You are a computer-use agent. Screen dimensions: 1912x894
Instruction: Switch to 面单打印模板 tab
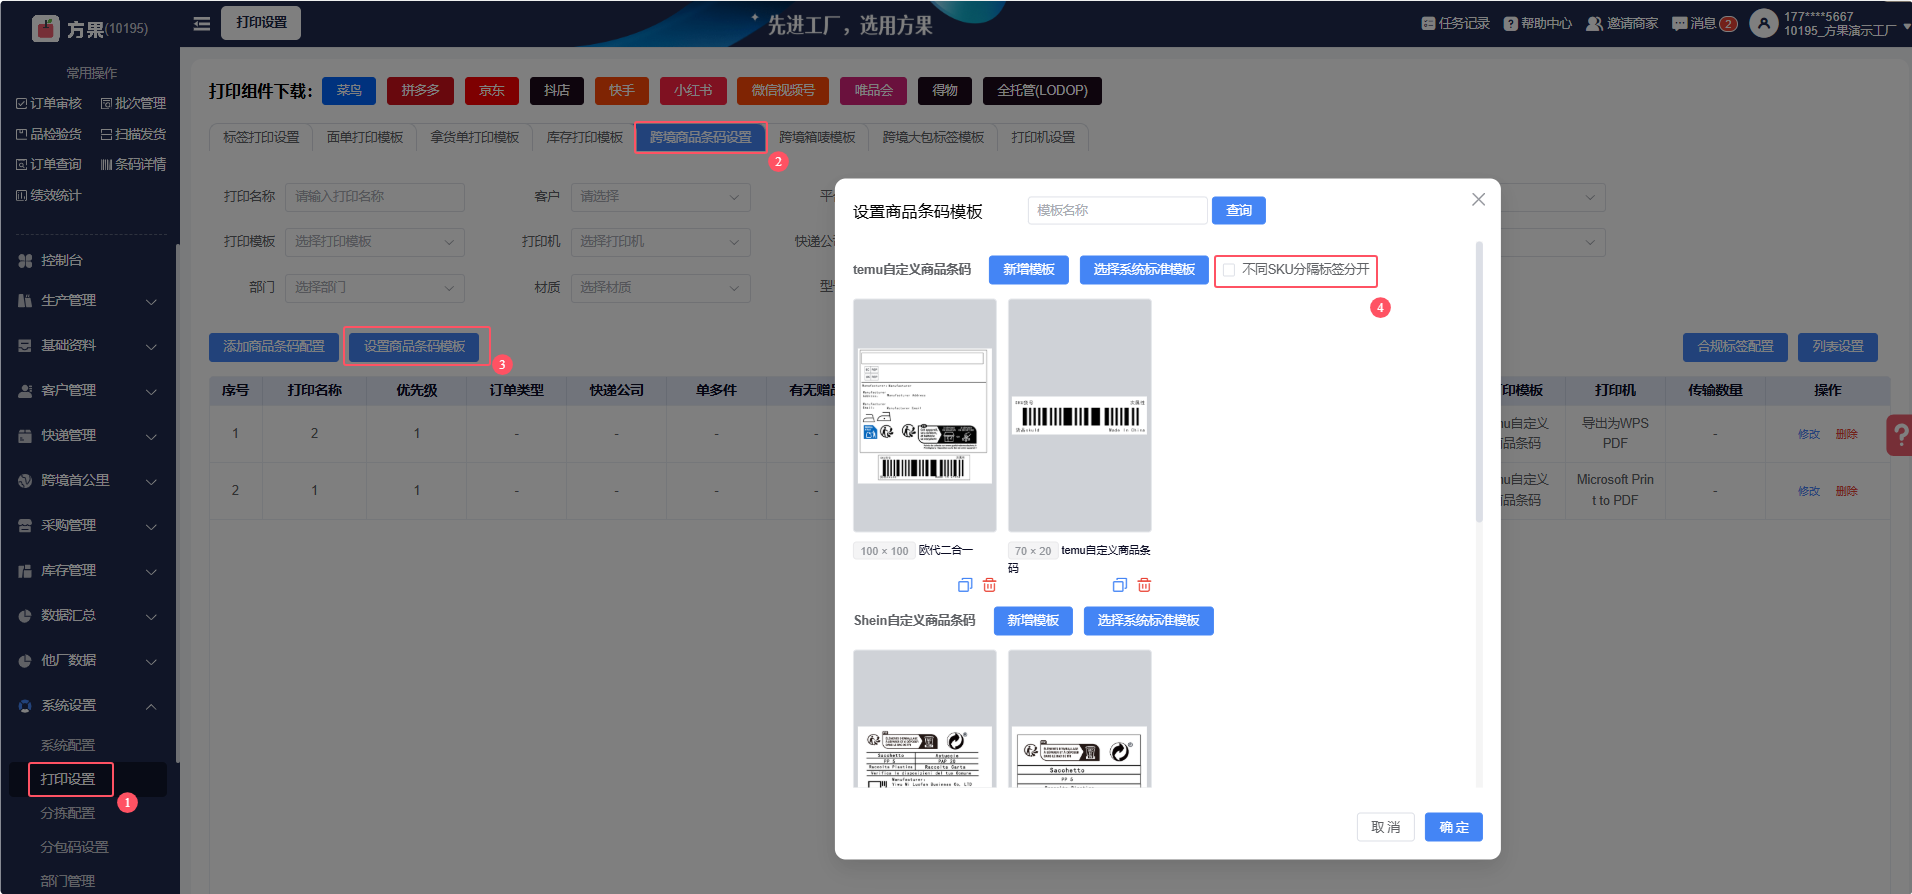coord(365,137)
